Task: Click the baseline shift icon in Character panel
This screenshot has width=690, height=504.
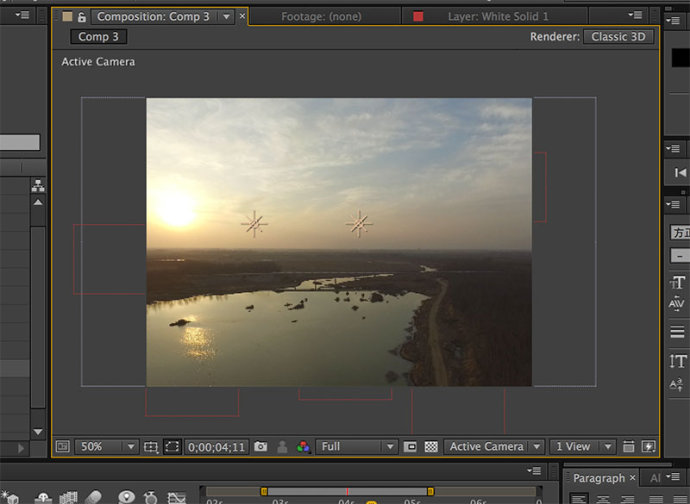Action: [x=676, y=385]
